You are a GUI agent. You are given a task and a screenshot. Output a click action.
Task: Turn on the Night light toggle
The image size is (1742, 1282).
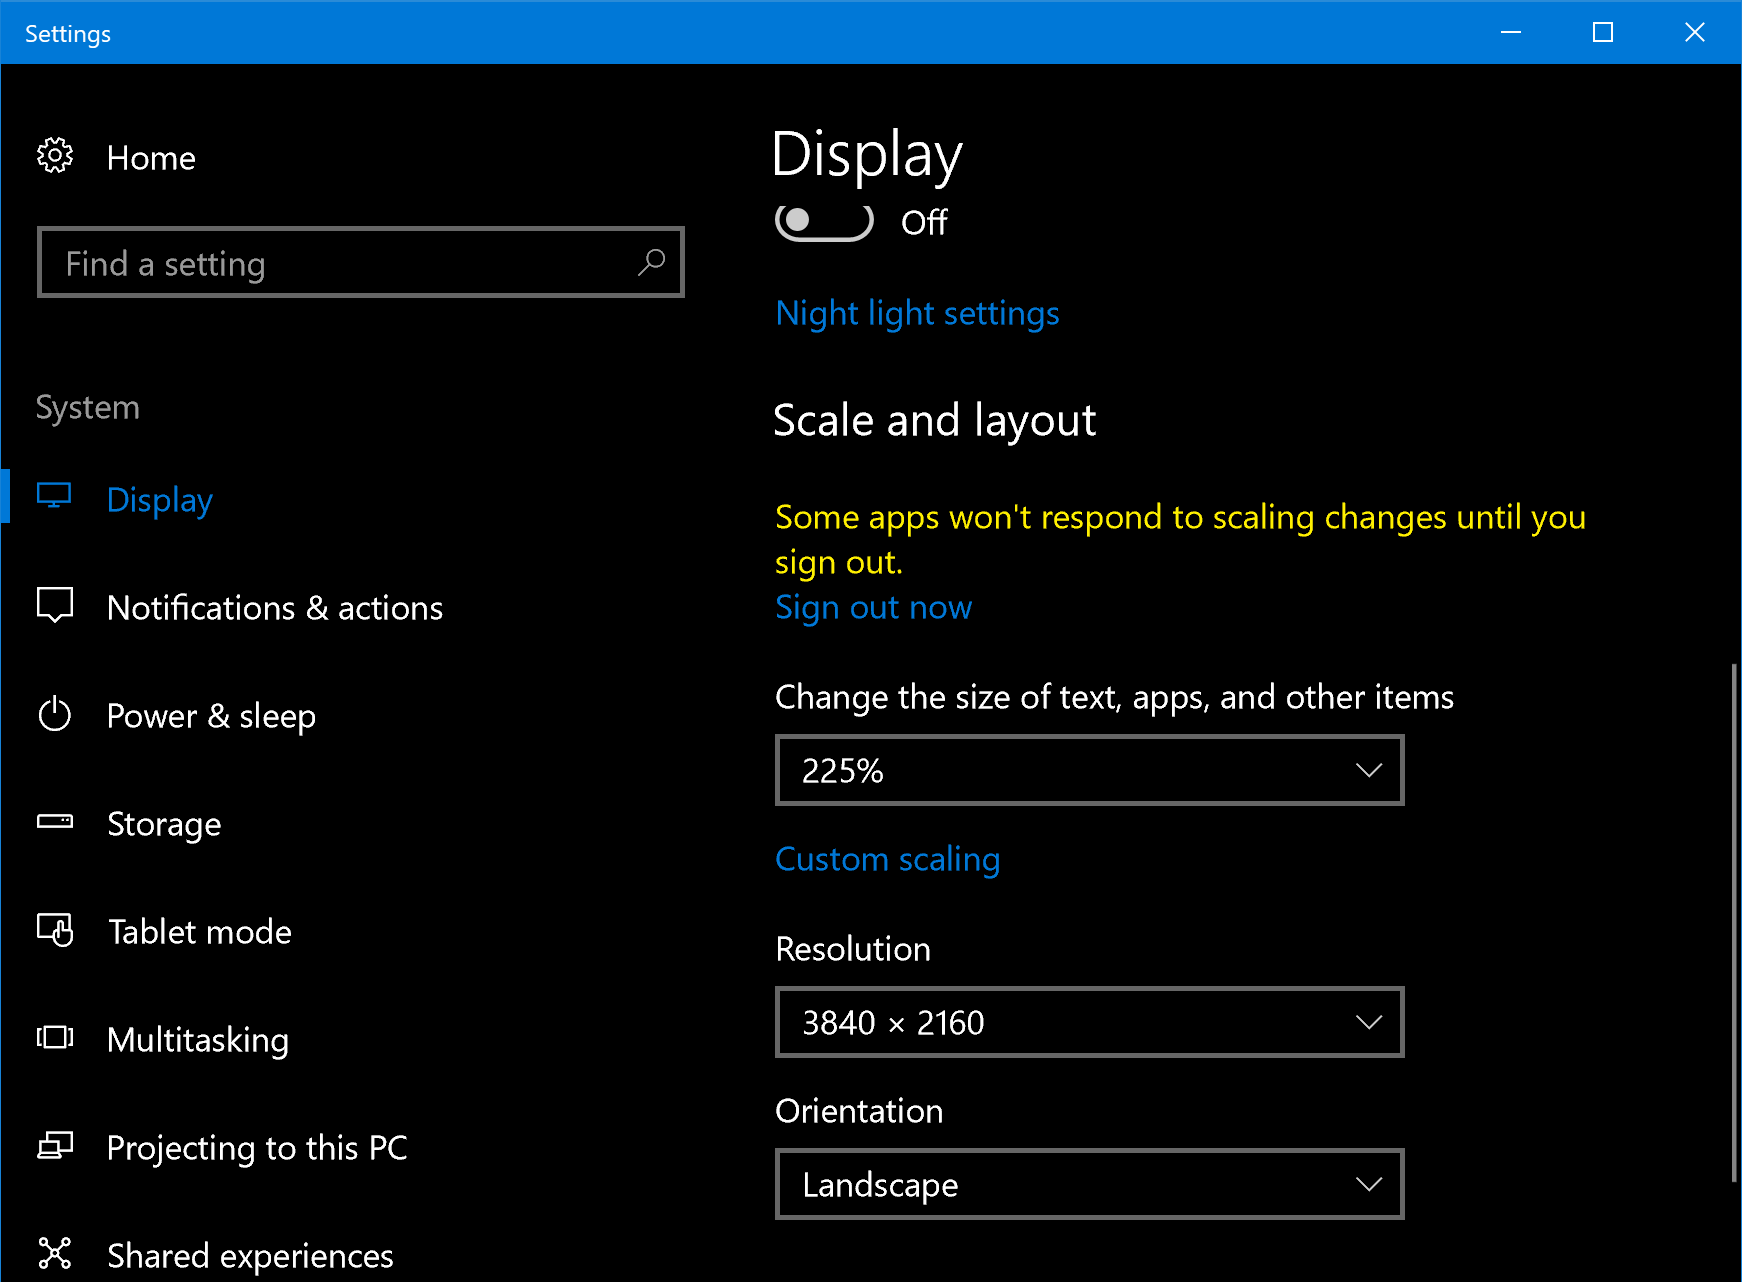(x=822, y=222)
